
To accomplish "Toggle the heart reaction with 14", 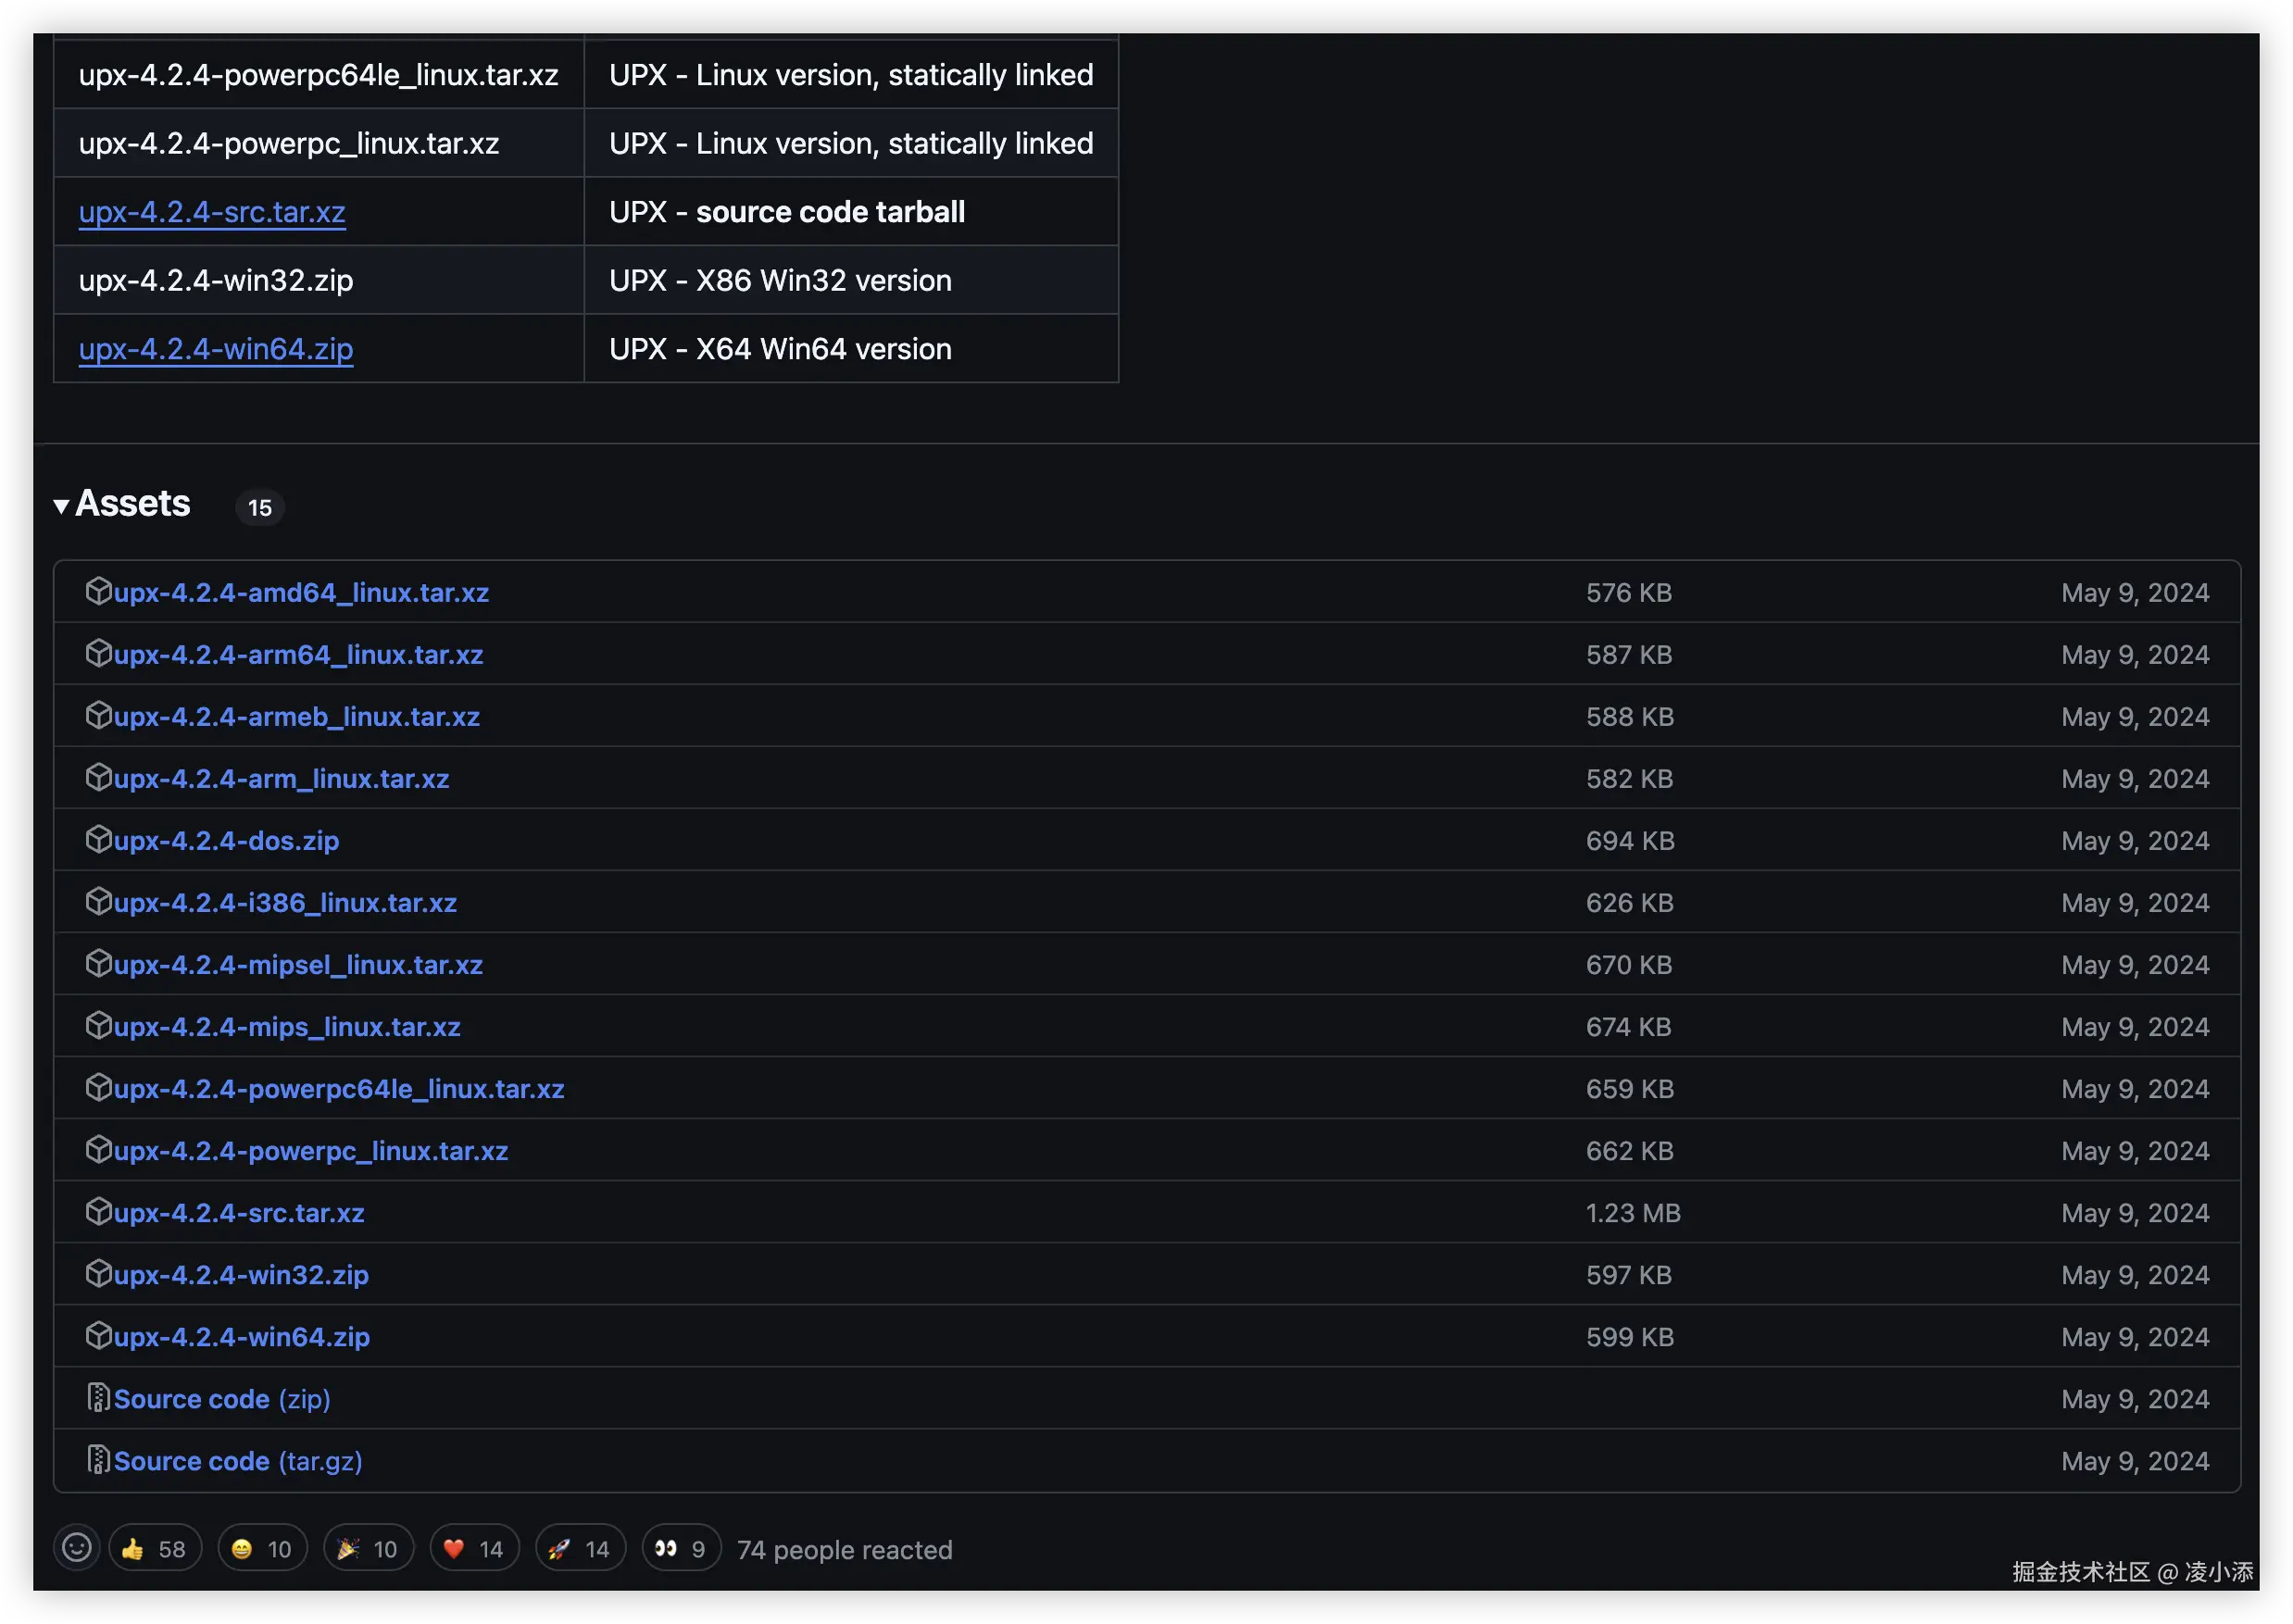I will click(x=474, y=1549).
